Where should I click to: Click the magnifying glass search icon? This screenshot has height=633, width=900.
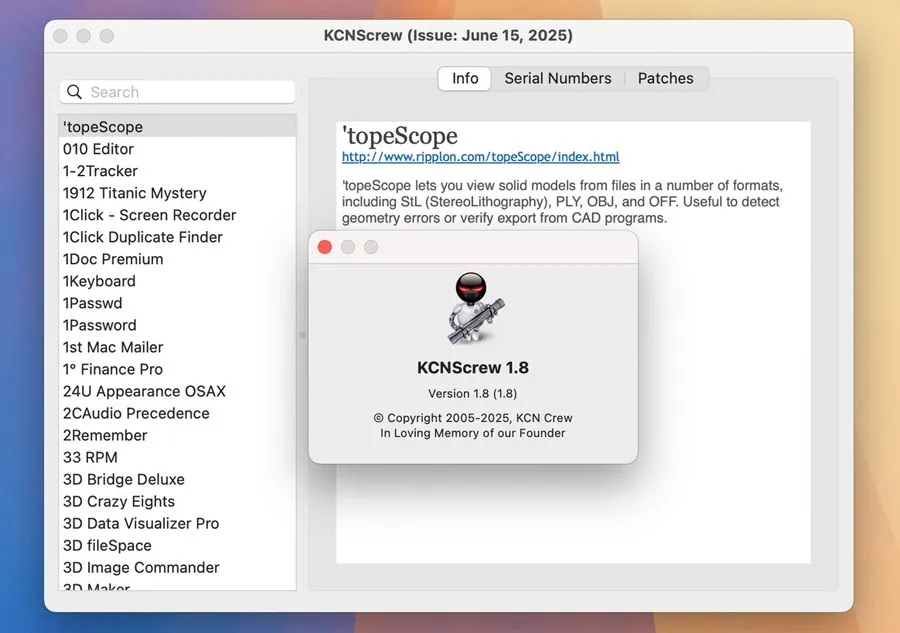point(74,92)
